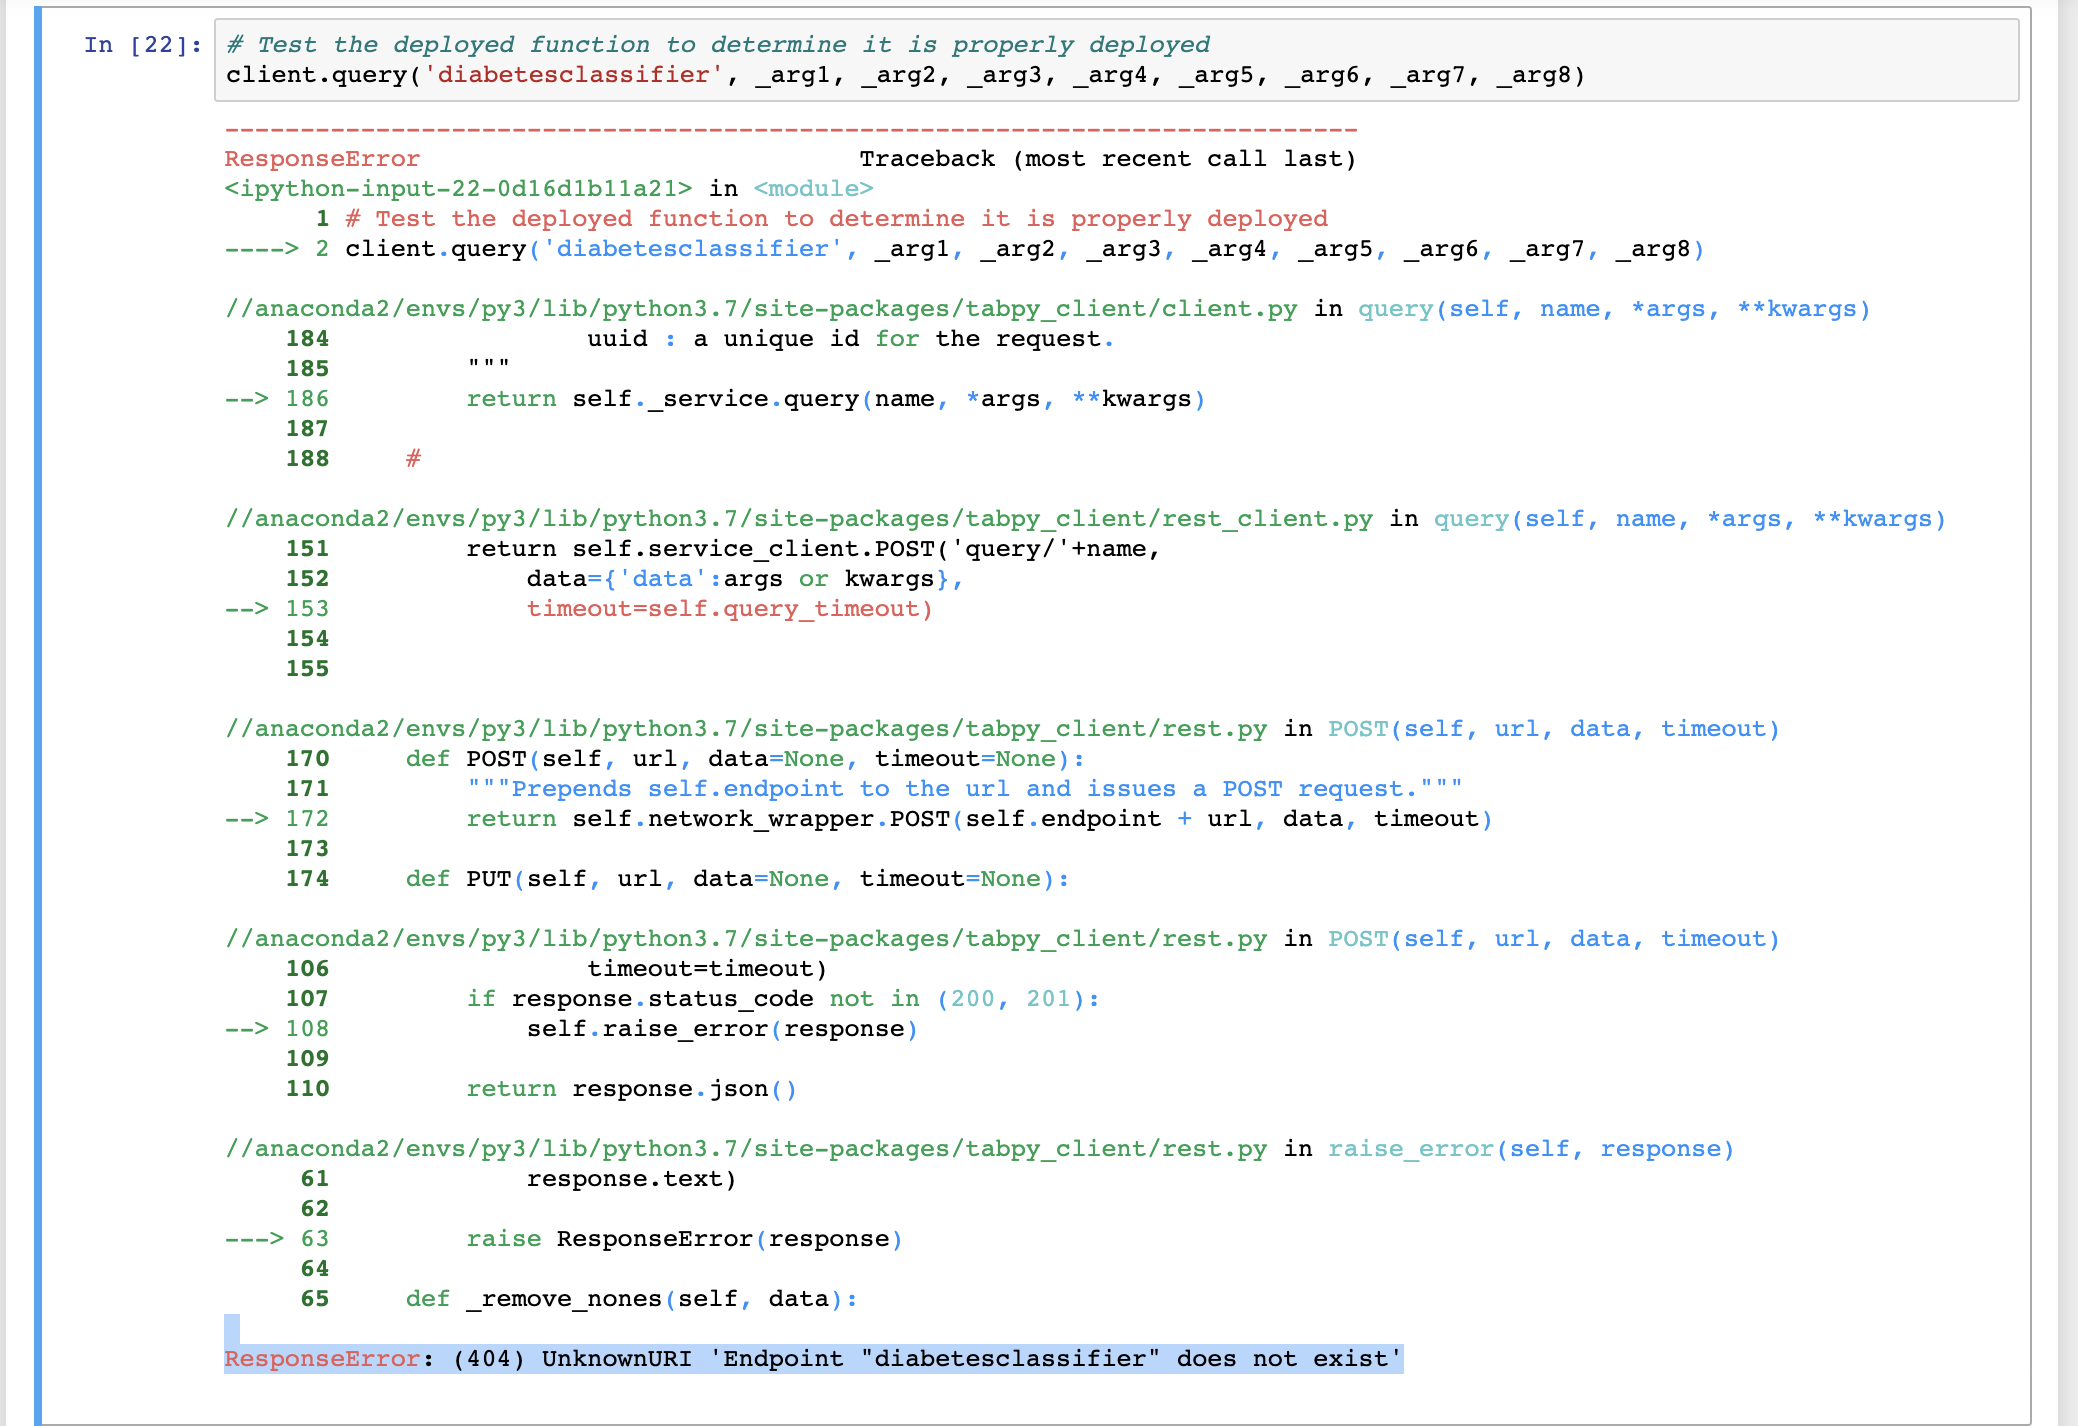Click the blue selected-cell bar on the left edge
The height and width of the screenshot is (1426, 2078).
[38, 715]
